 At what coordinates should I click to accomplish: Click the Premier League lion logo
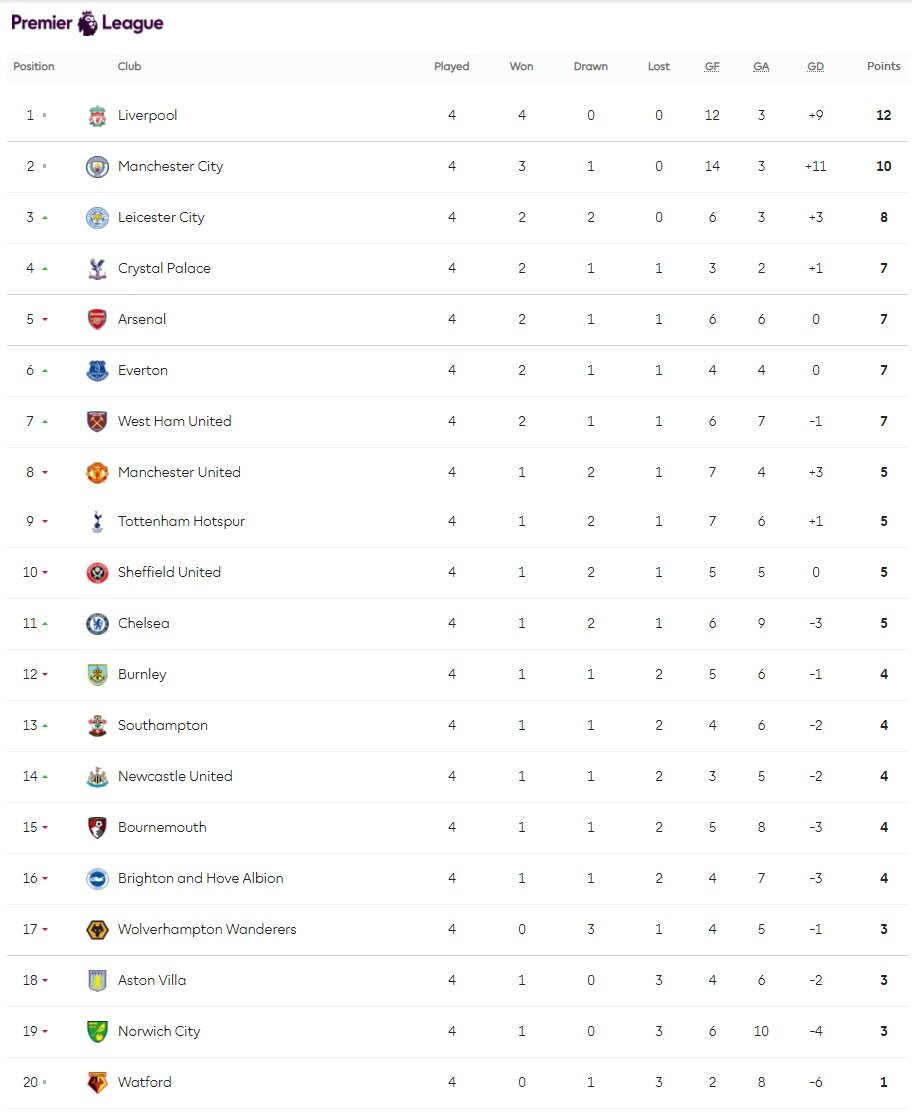87,23
